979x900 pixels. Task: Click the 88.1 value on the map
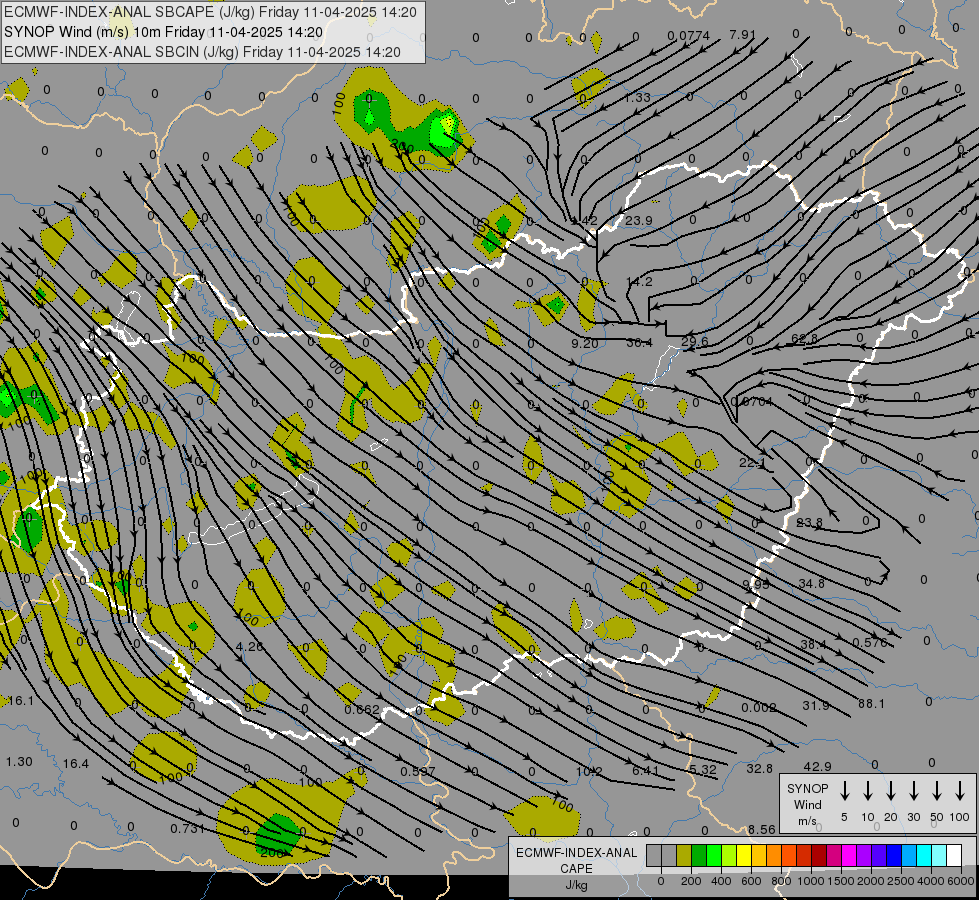(x=871, y=704)
